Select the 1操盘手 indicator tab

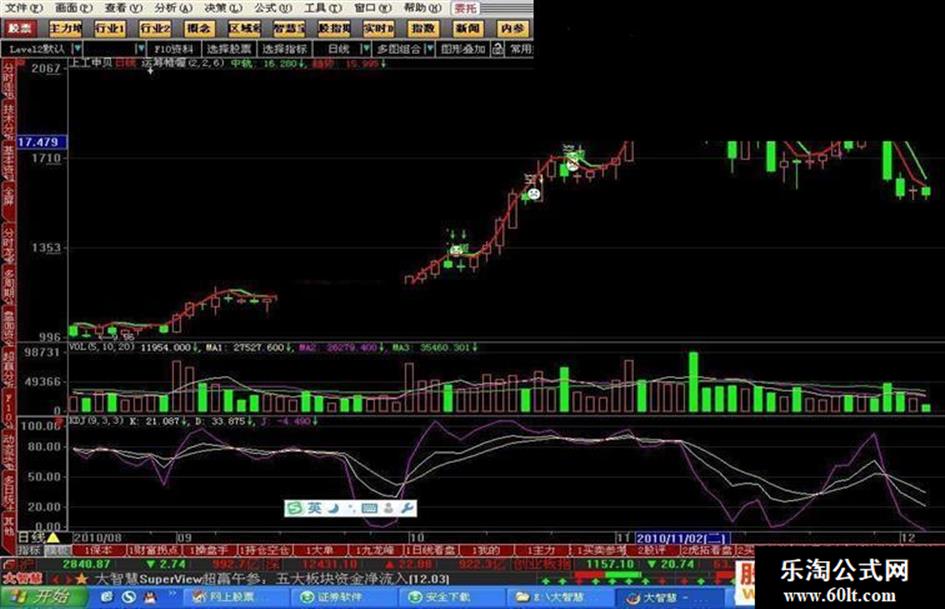(x=209, y=550)
